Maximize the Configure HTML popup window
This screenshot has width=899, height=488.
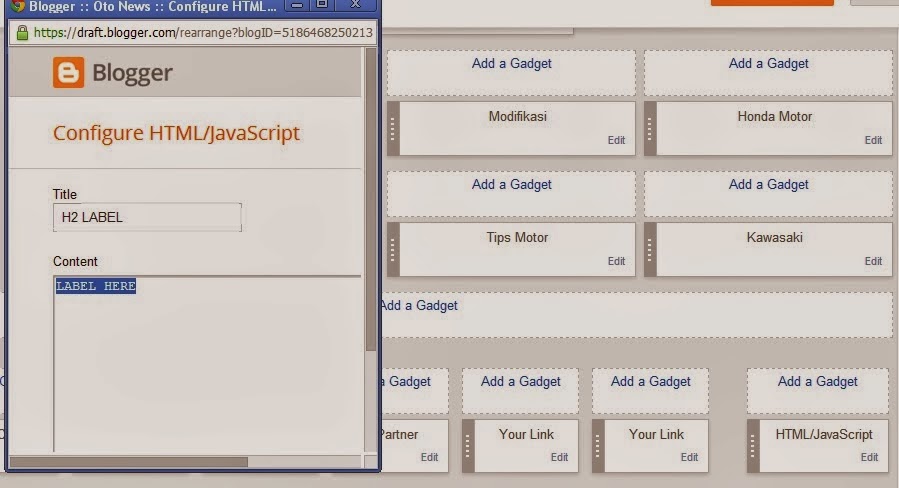[322, 5]
